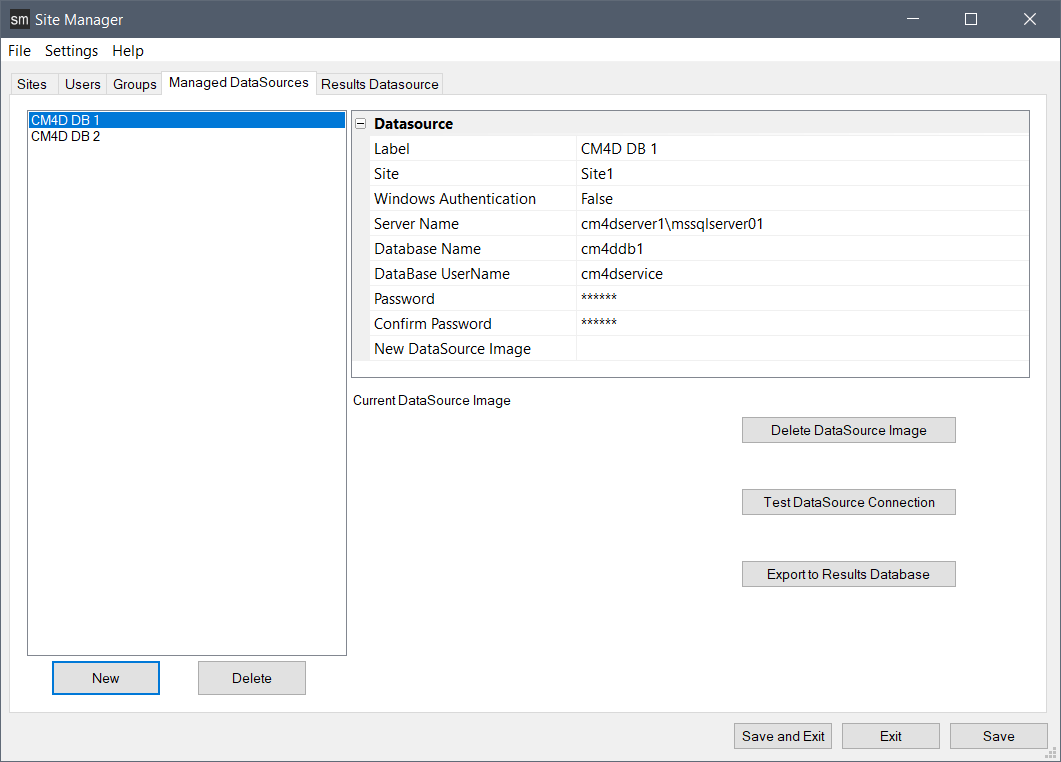Click Export to Results Database
Screen dimensions: 1061x762
[848, 574]
